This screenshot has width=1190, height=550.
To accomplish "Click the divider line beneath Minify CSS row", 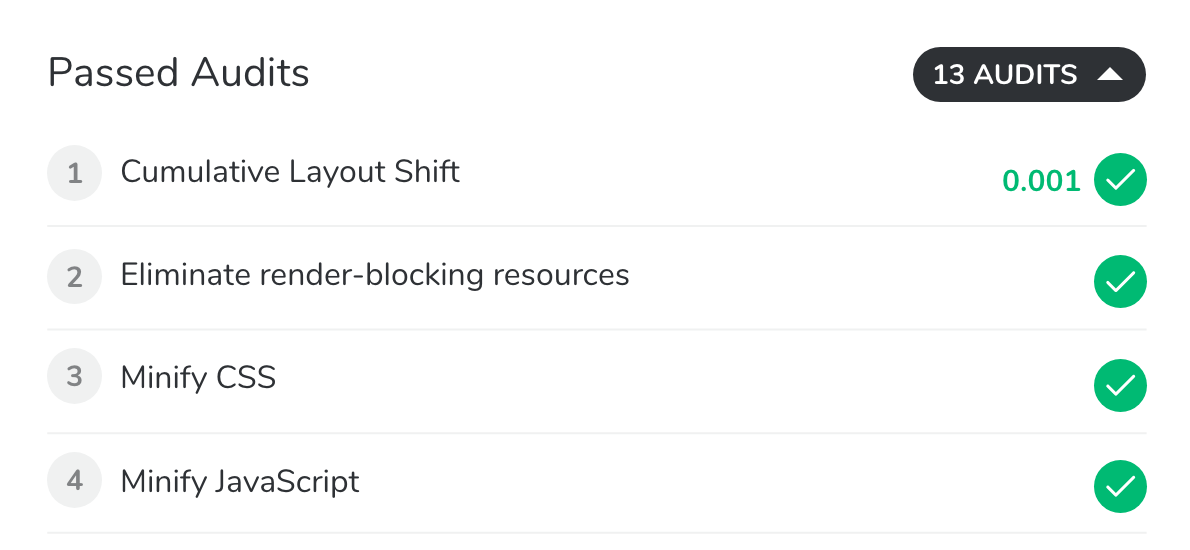I will click(597, 433).
